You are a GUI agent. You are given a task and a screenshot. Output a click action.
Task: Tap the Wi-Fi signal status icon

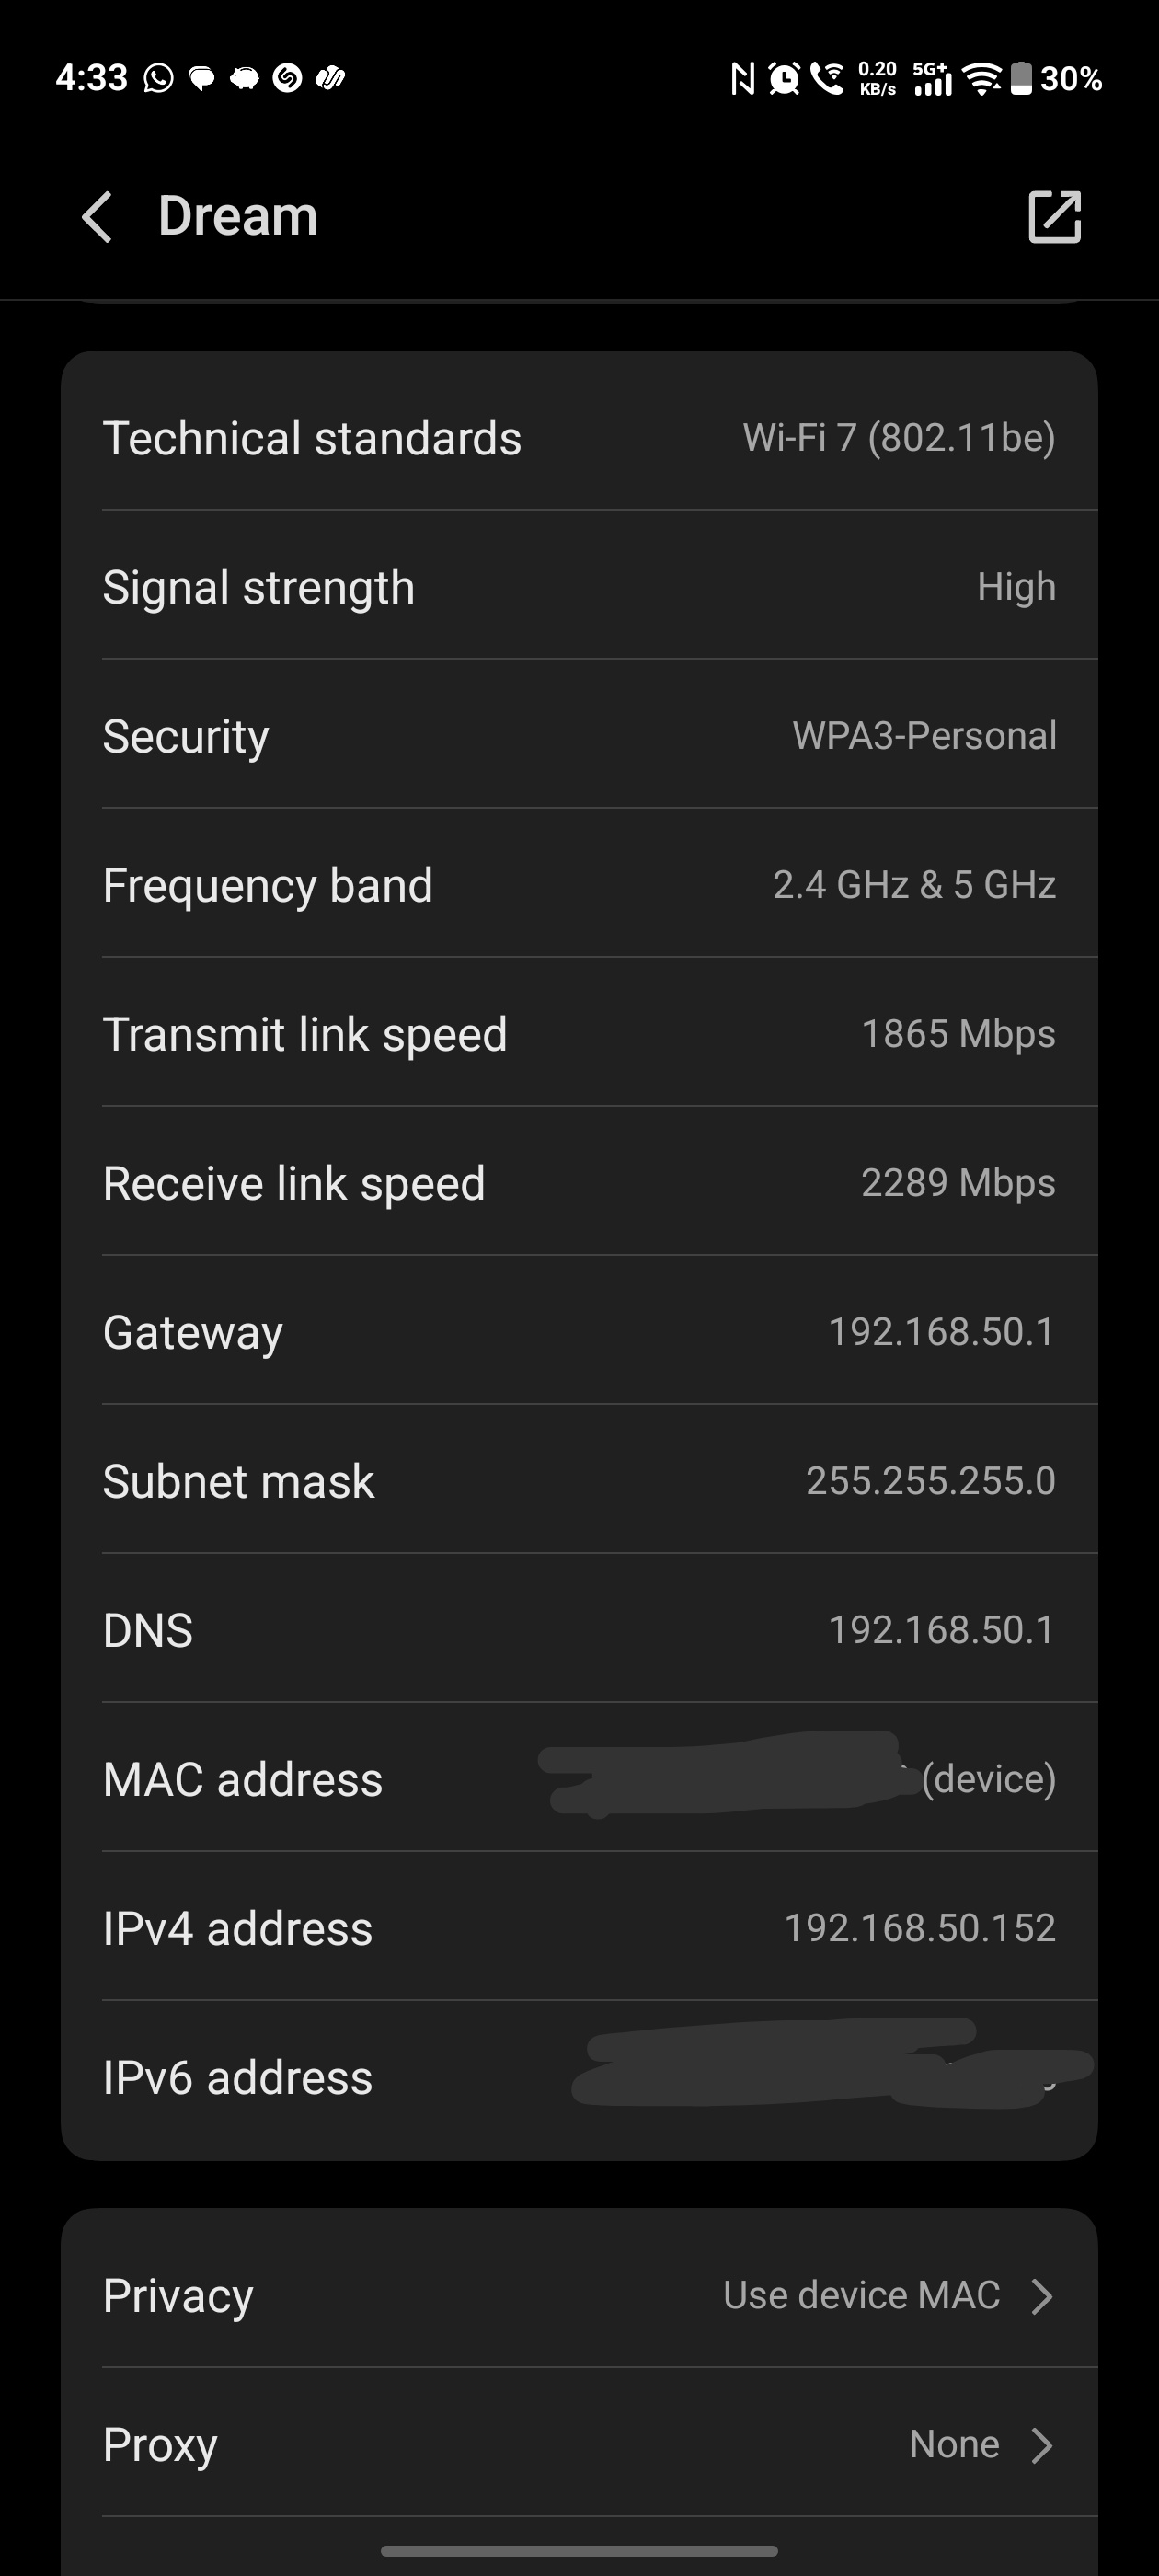pos(982,78)
